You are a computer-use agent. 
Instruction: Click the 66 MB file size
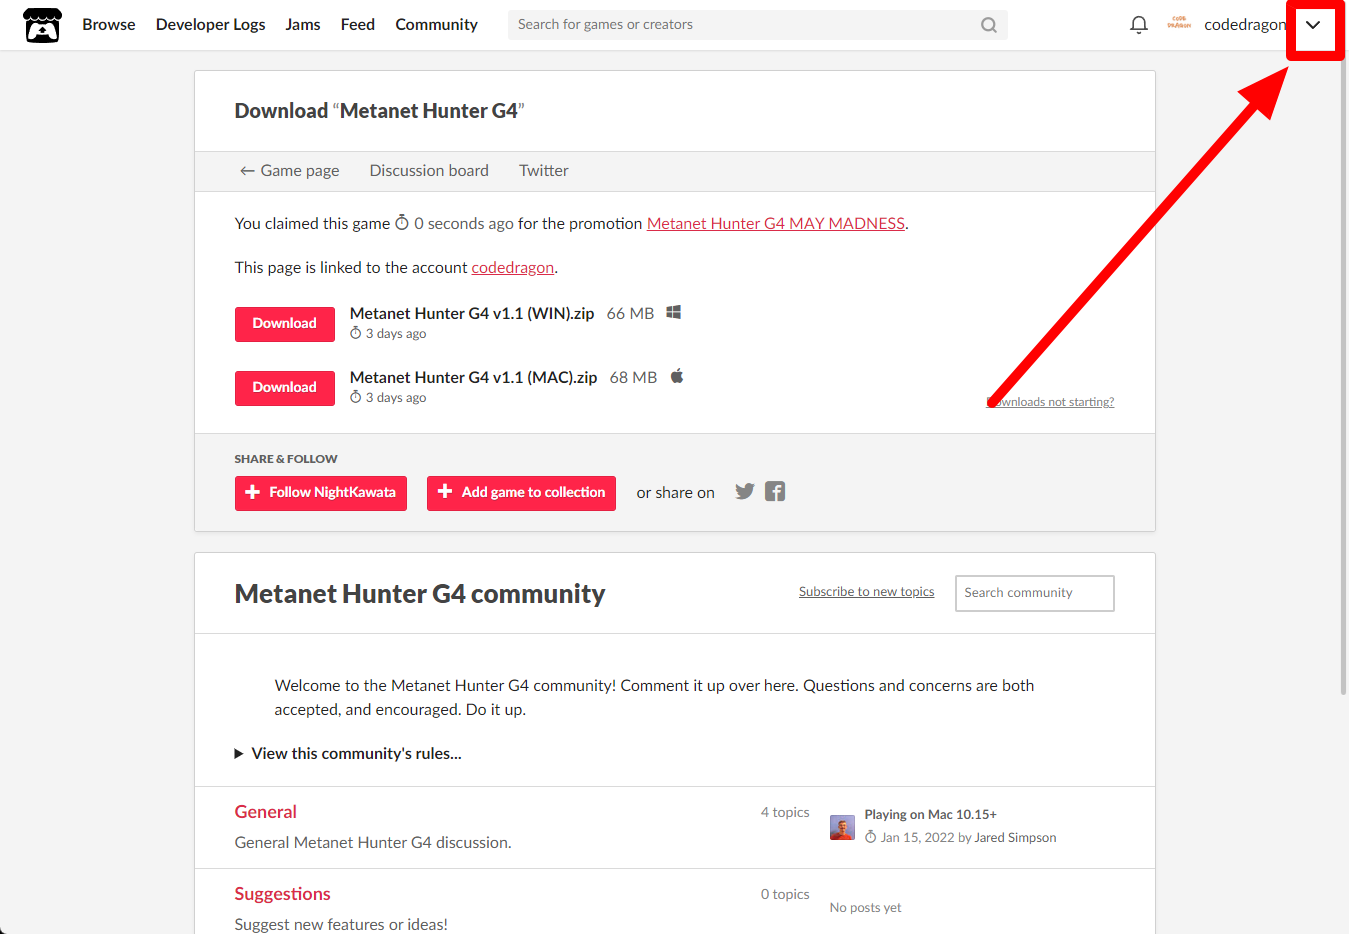point(631,313)
